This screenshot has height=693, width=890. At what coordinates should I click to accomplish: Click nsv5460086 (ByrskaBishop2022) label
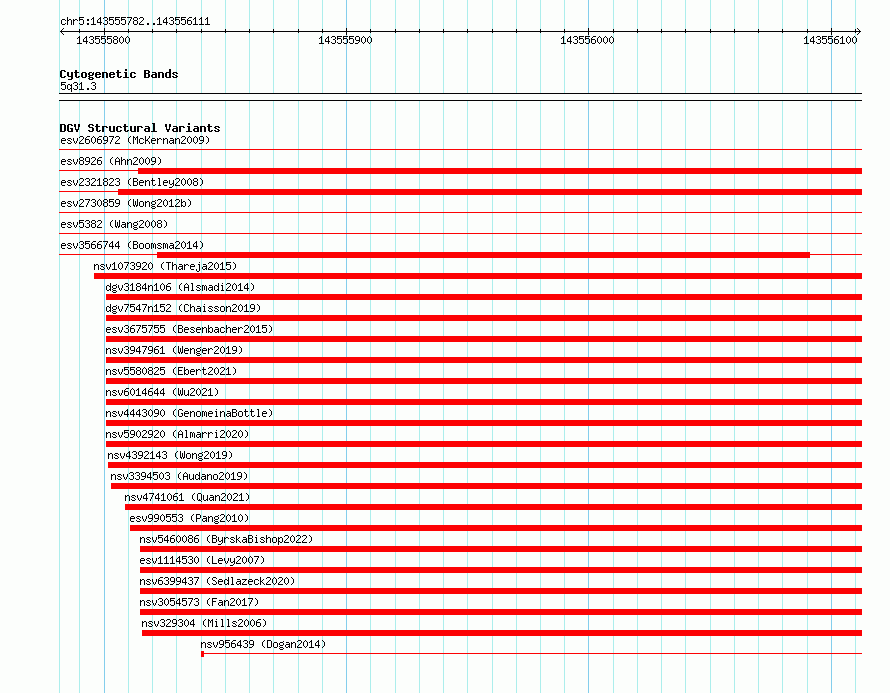pyautogui.click(x=226, y=539)
